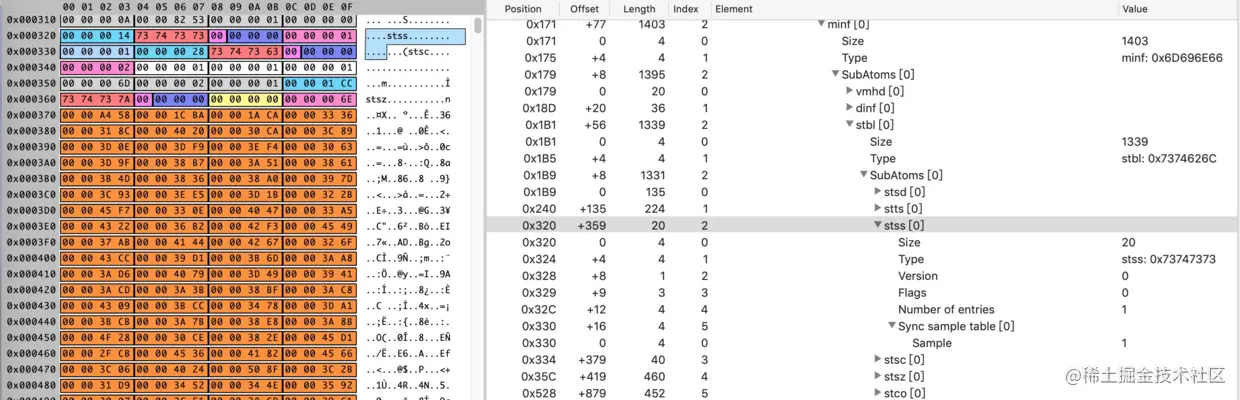Expand the stts [0] atom
The image size is (1240, 400).
coord(879,209)
